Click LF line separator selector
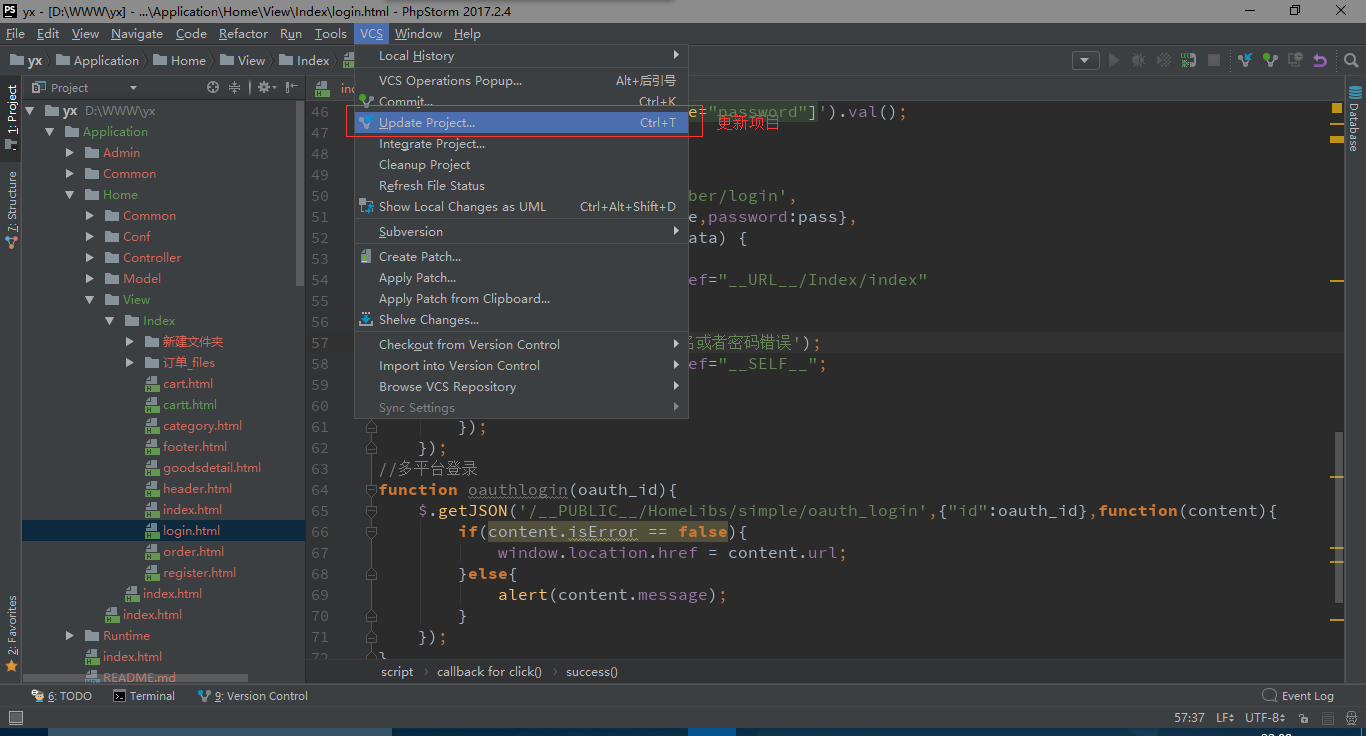Viewport: 1366px width, 736px height. click(x=1225, y=718)
